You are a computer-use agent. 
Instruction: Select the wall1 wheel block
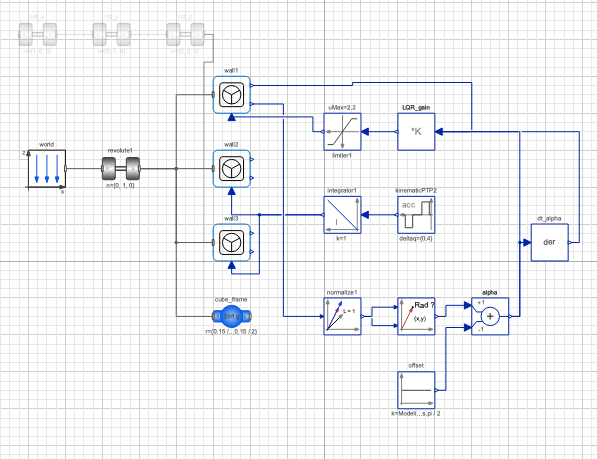tap(231, 95)
